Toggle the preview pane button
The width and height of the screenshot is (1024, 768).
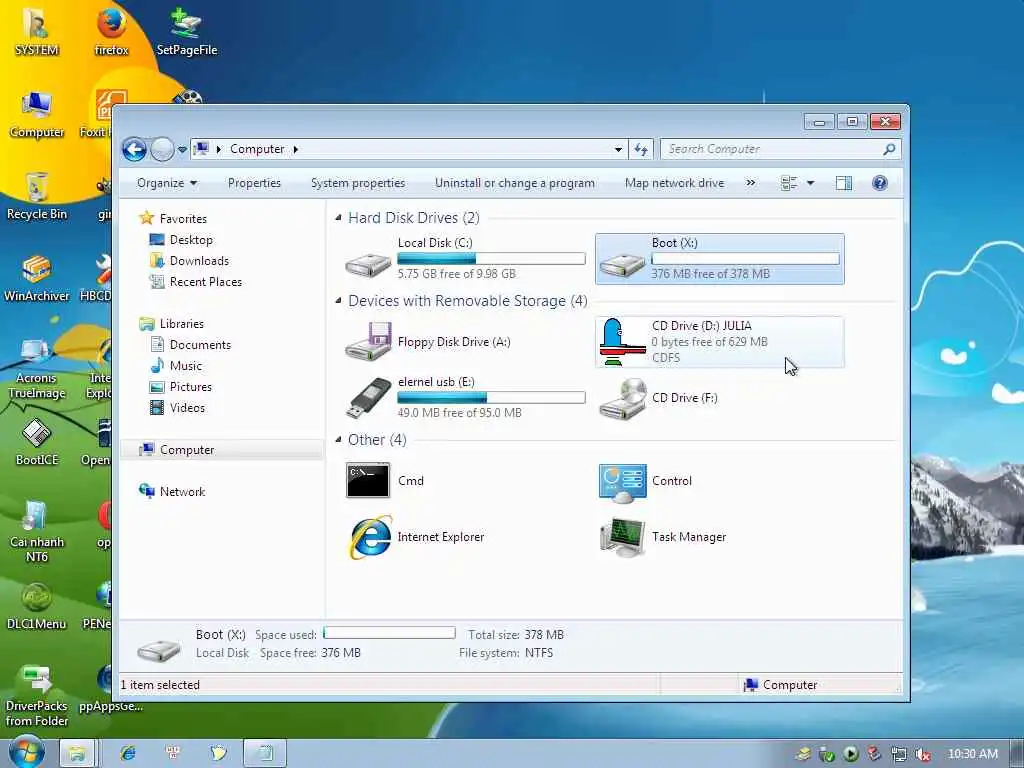[844, 184]
